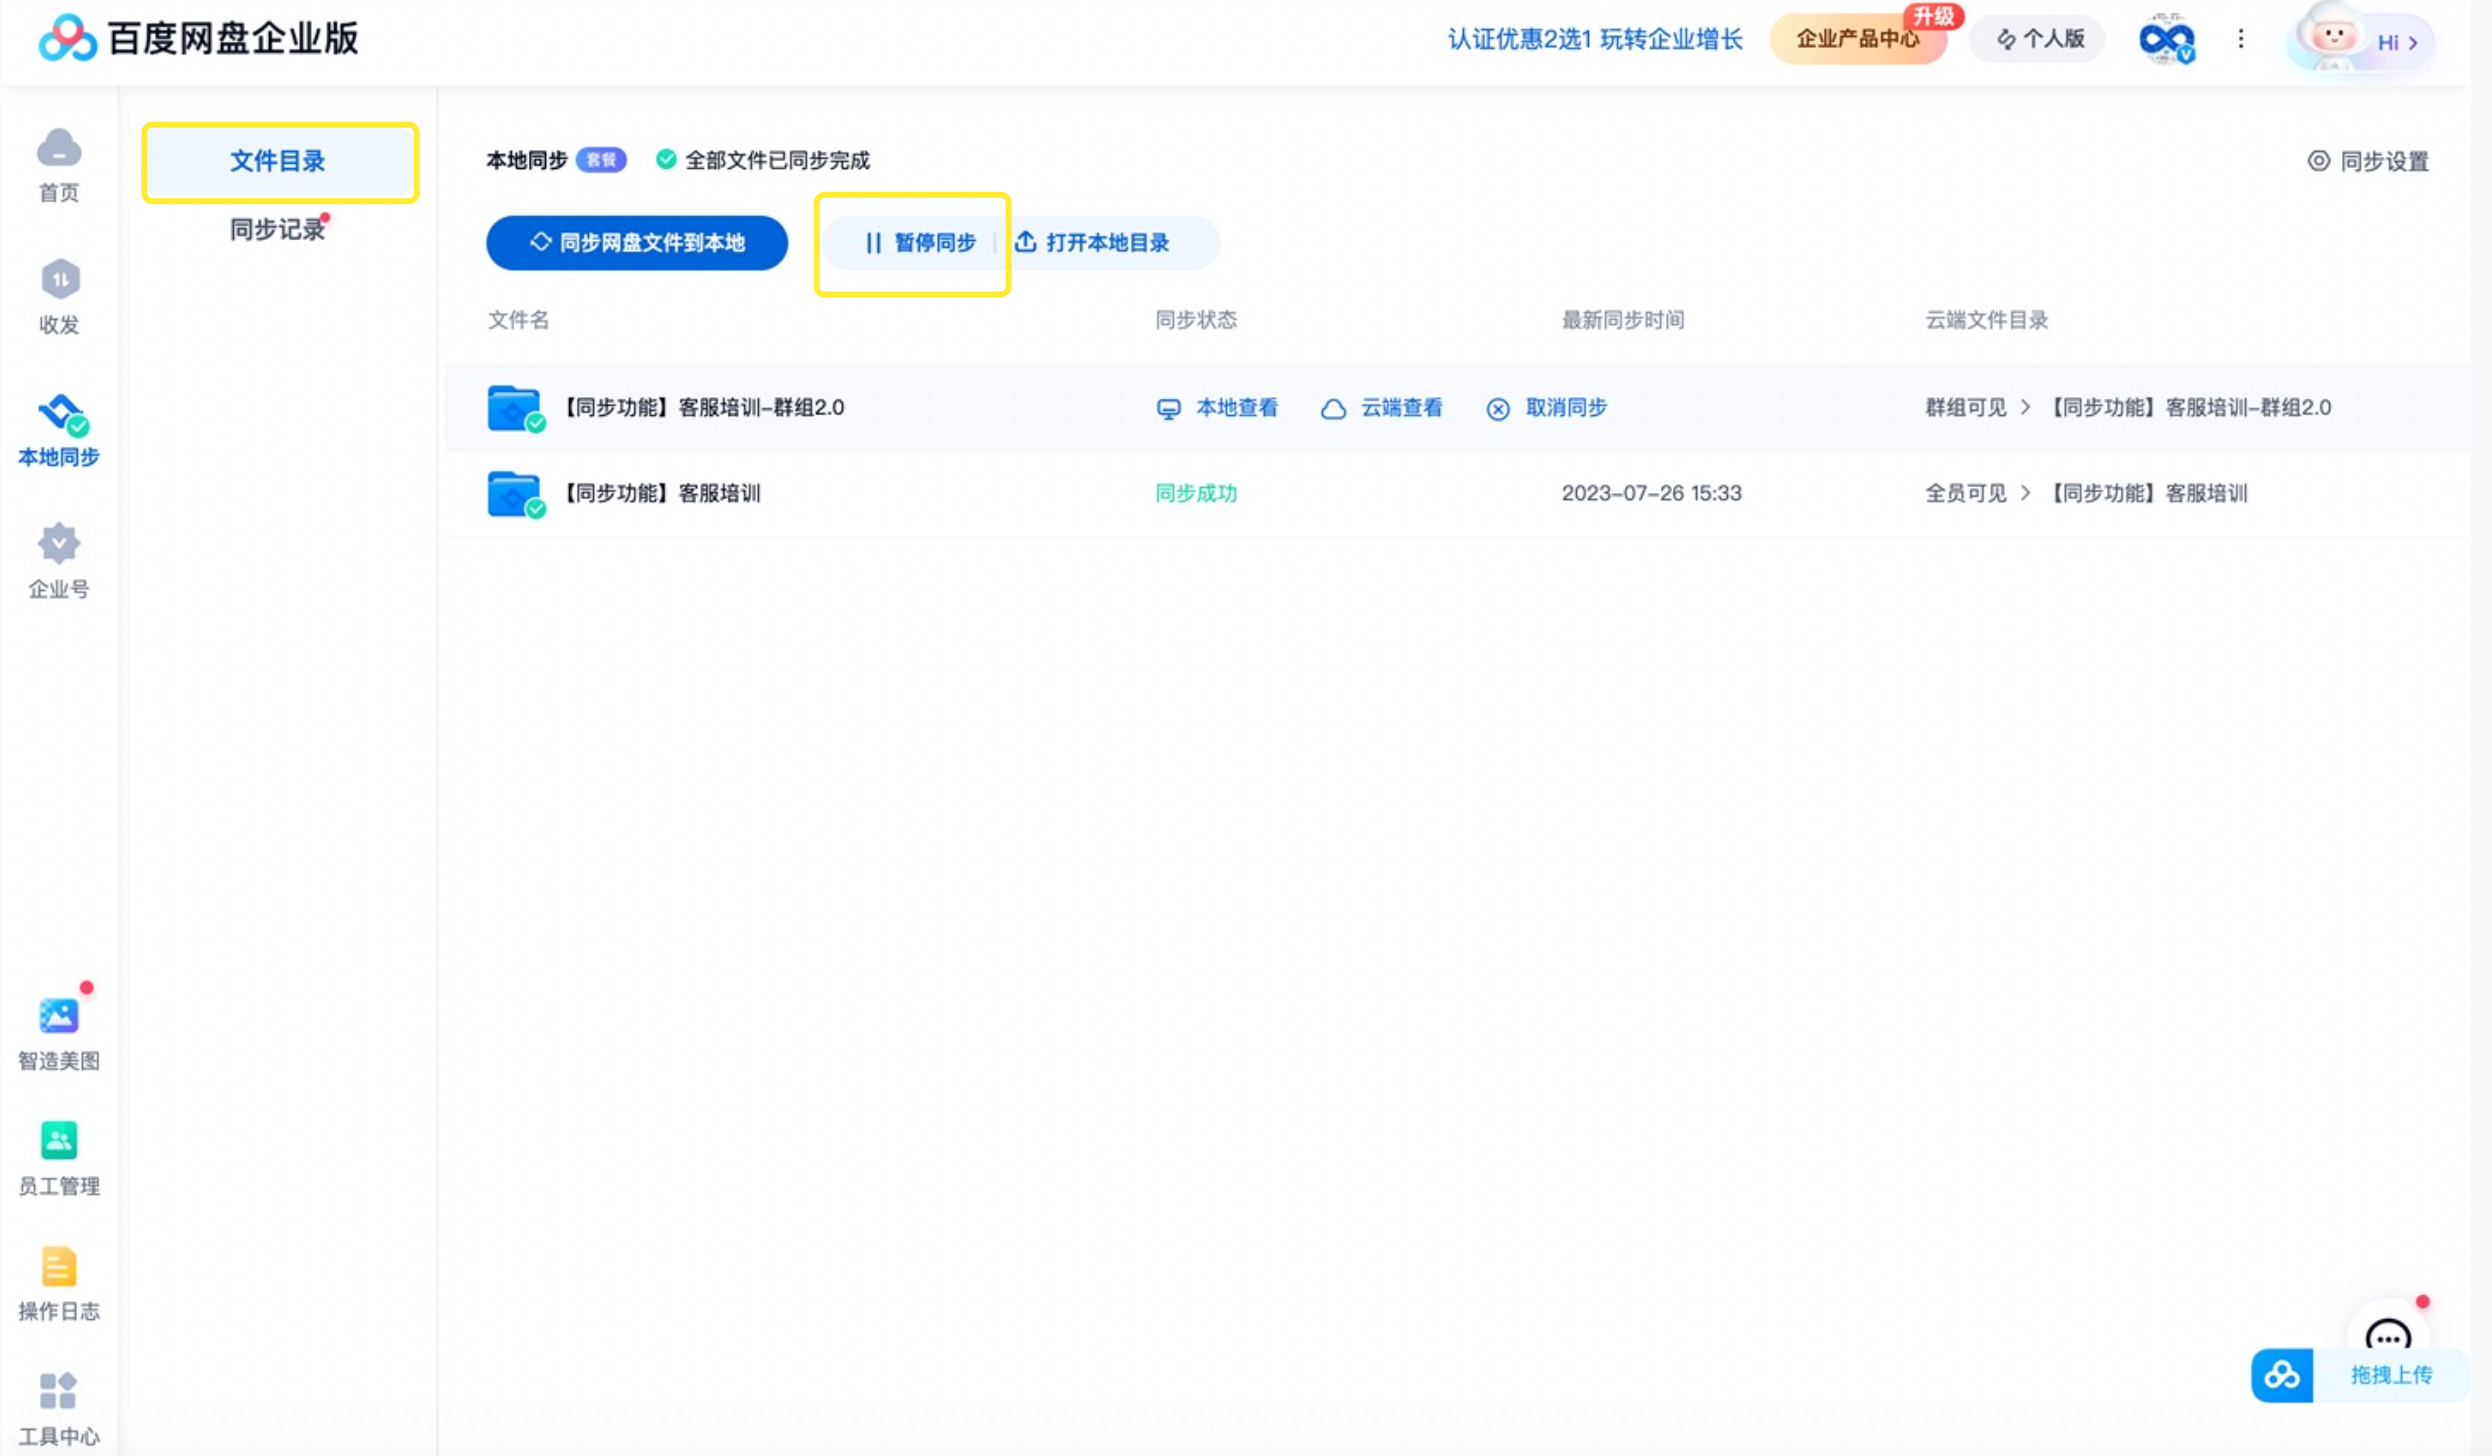Click 同步状态 column header
This screenshot has height=1456, width=2492.
click(x=1196, y=320)
